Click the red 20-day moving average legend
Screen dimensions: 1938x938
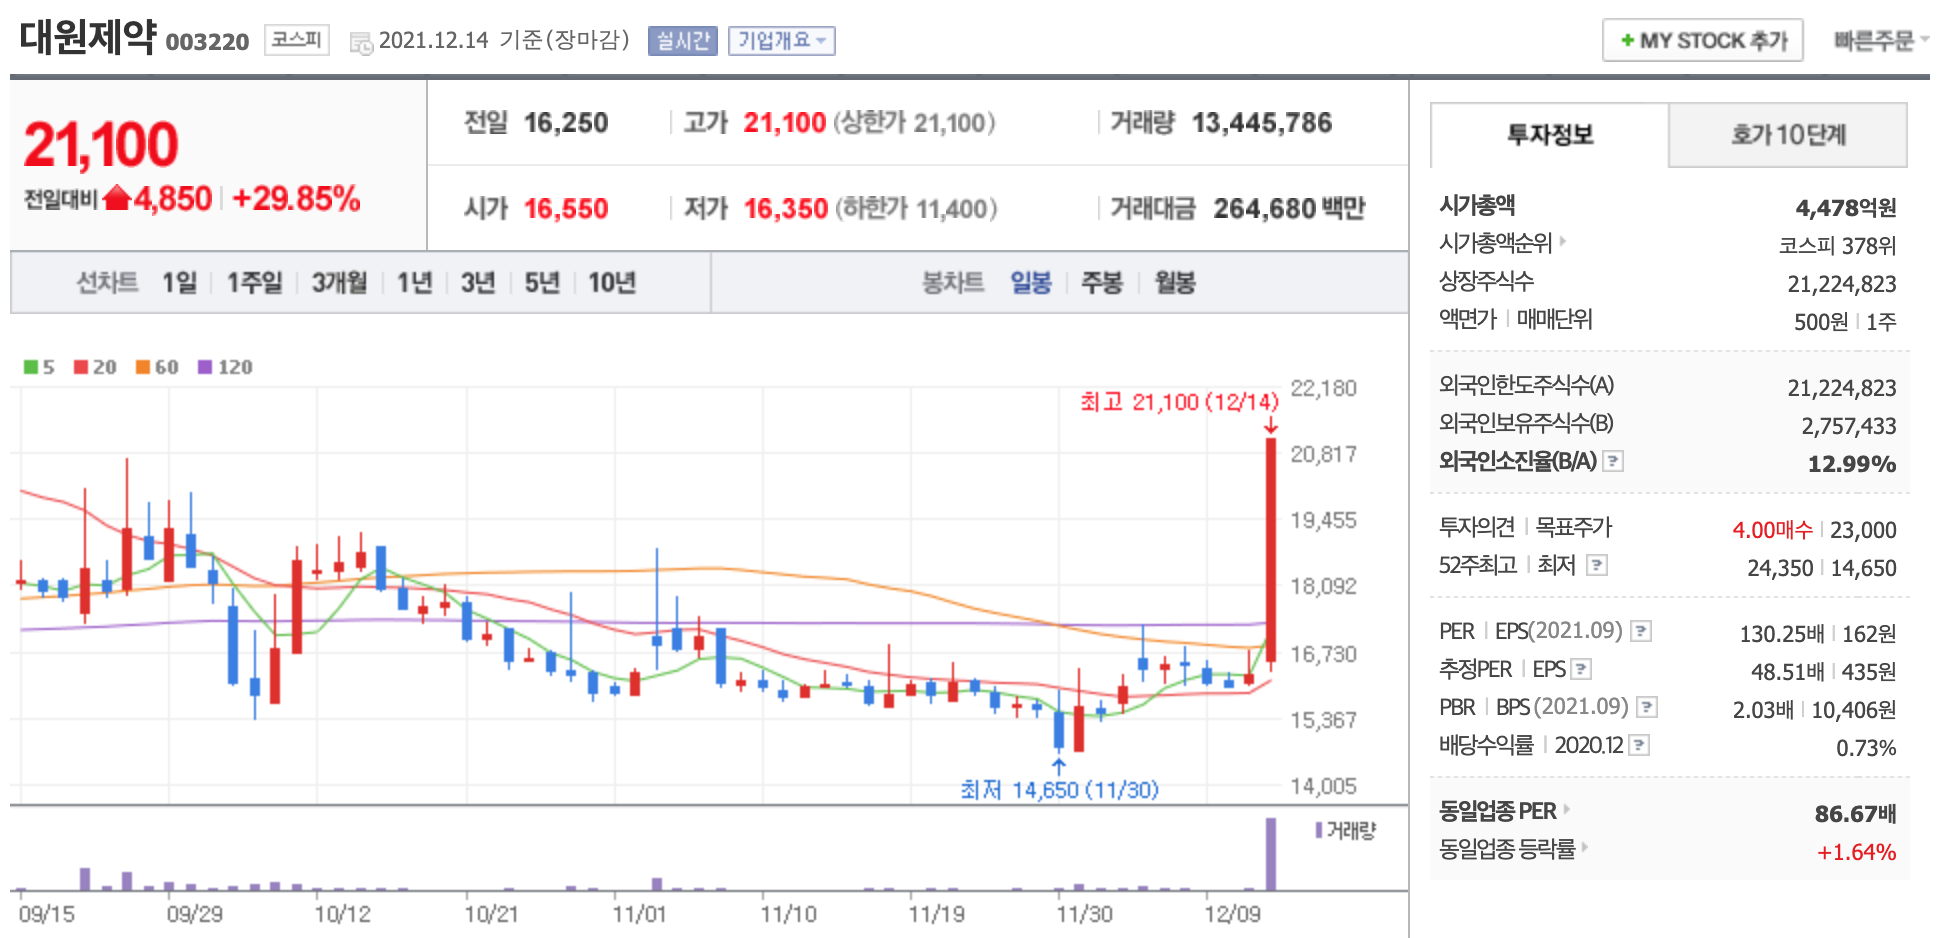click(95, 367)
